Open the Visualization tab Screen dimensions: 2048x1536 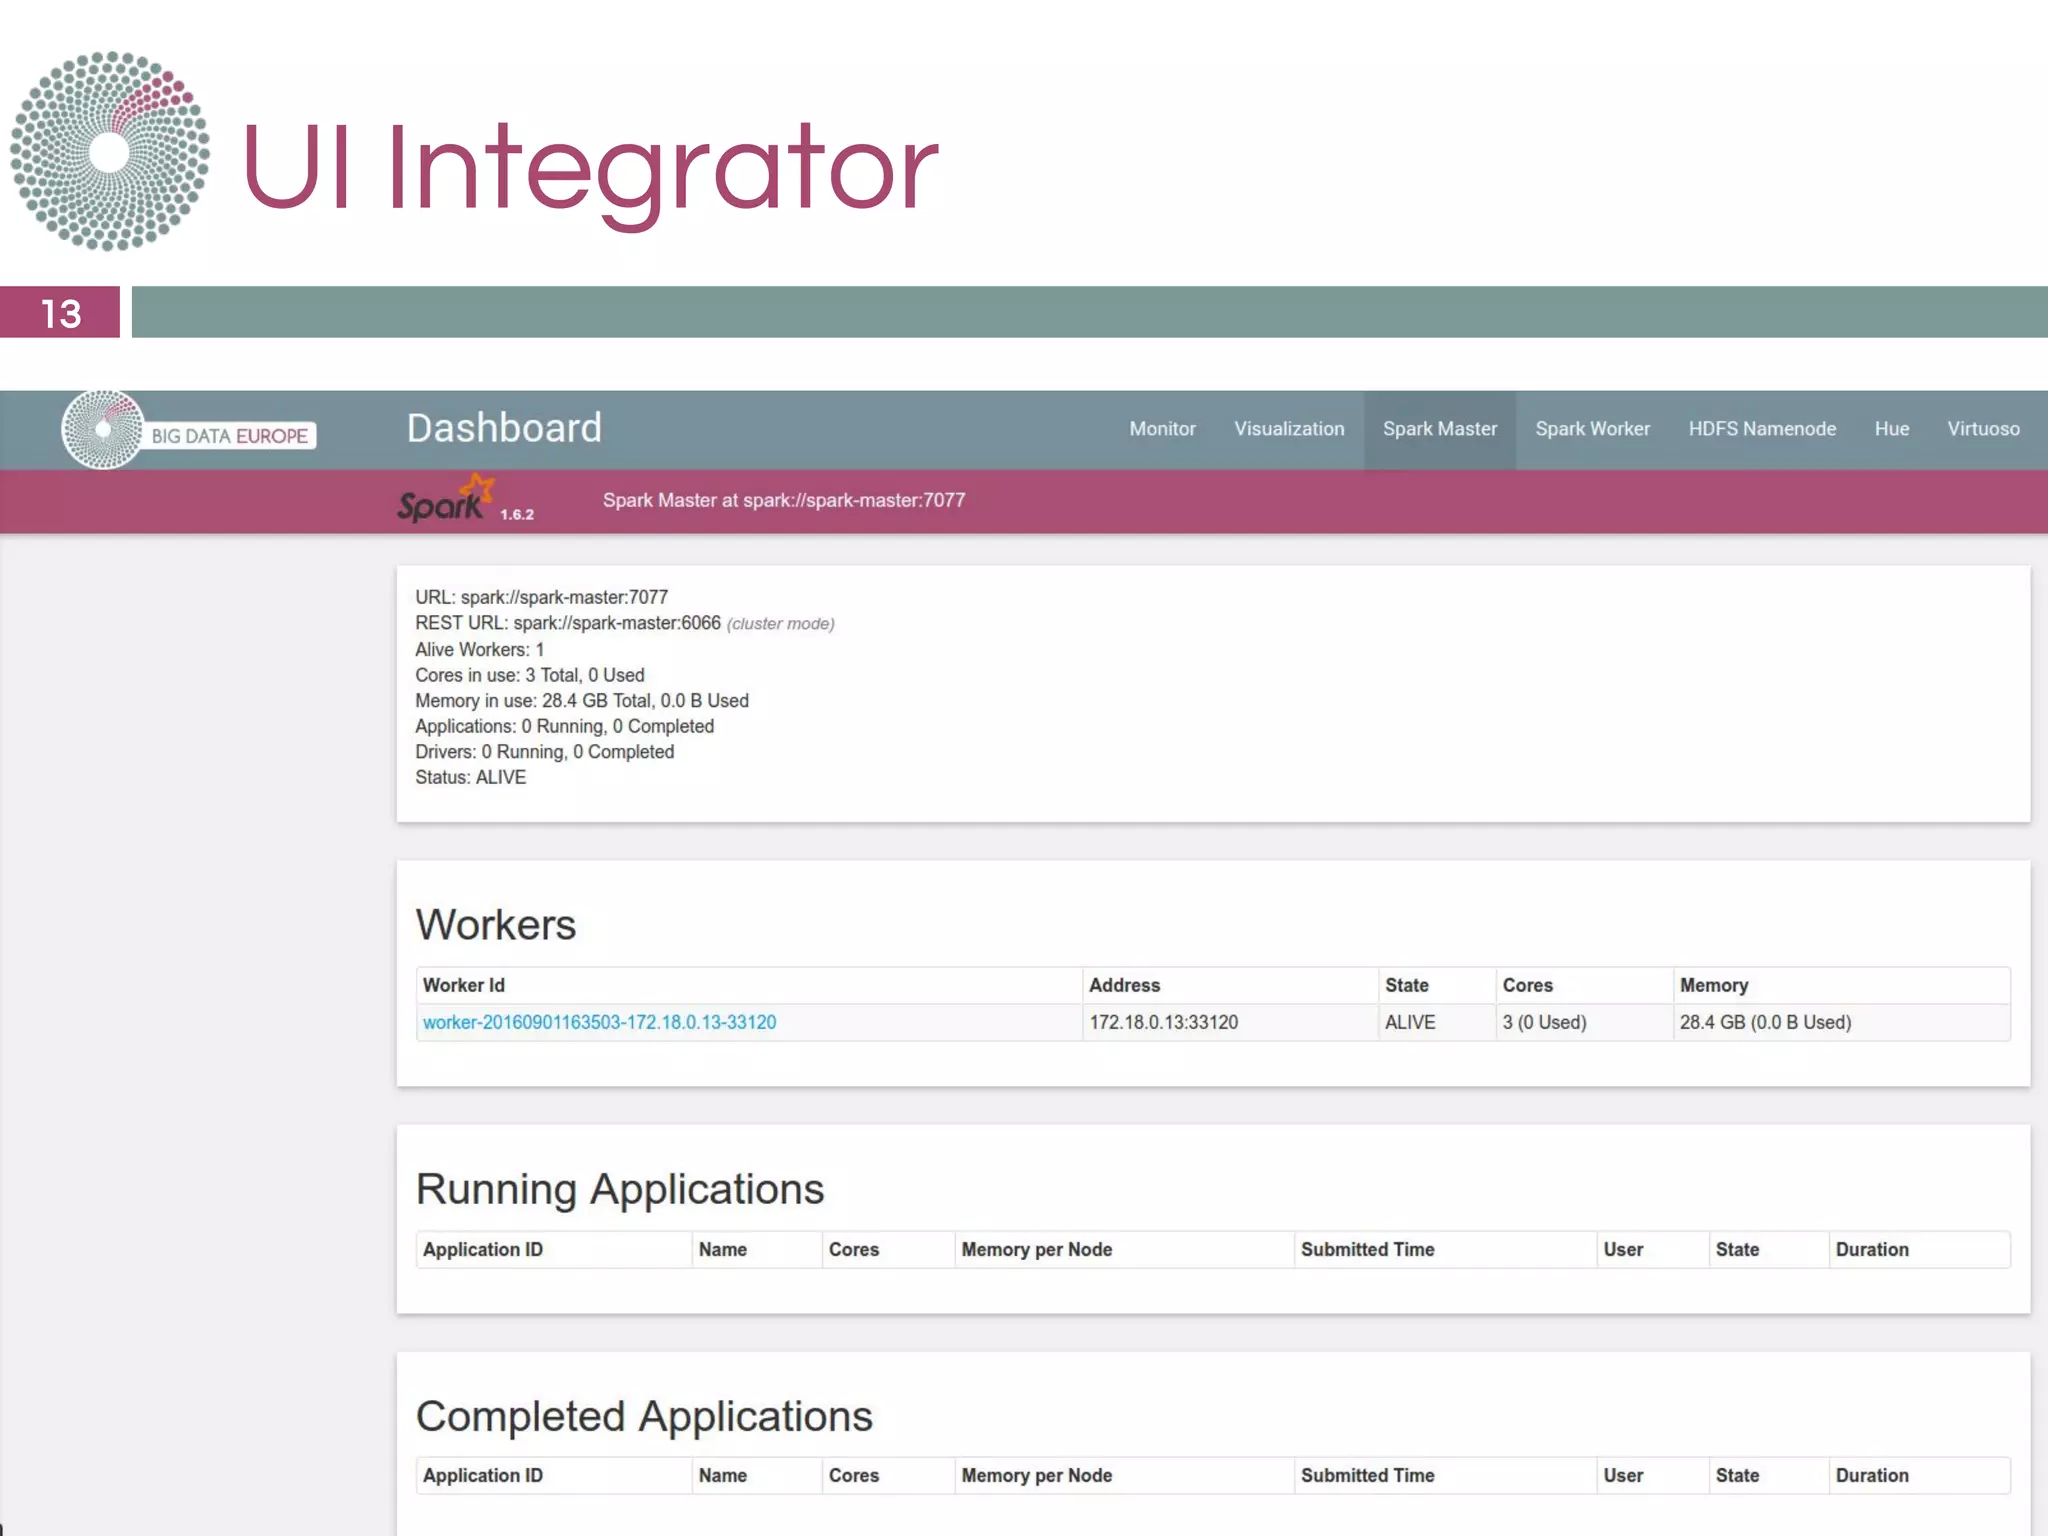(x=1289, y=429)
